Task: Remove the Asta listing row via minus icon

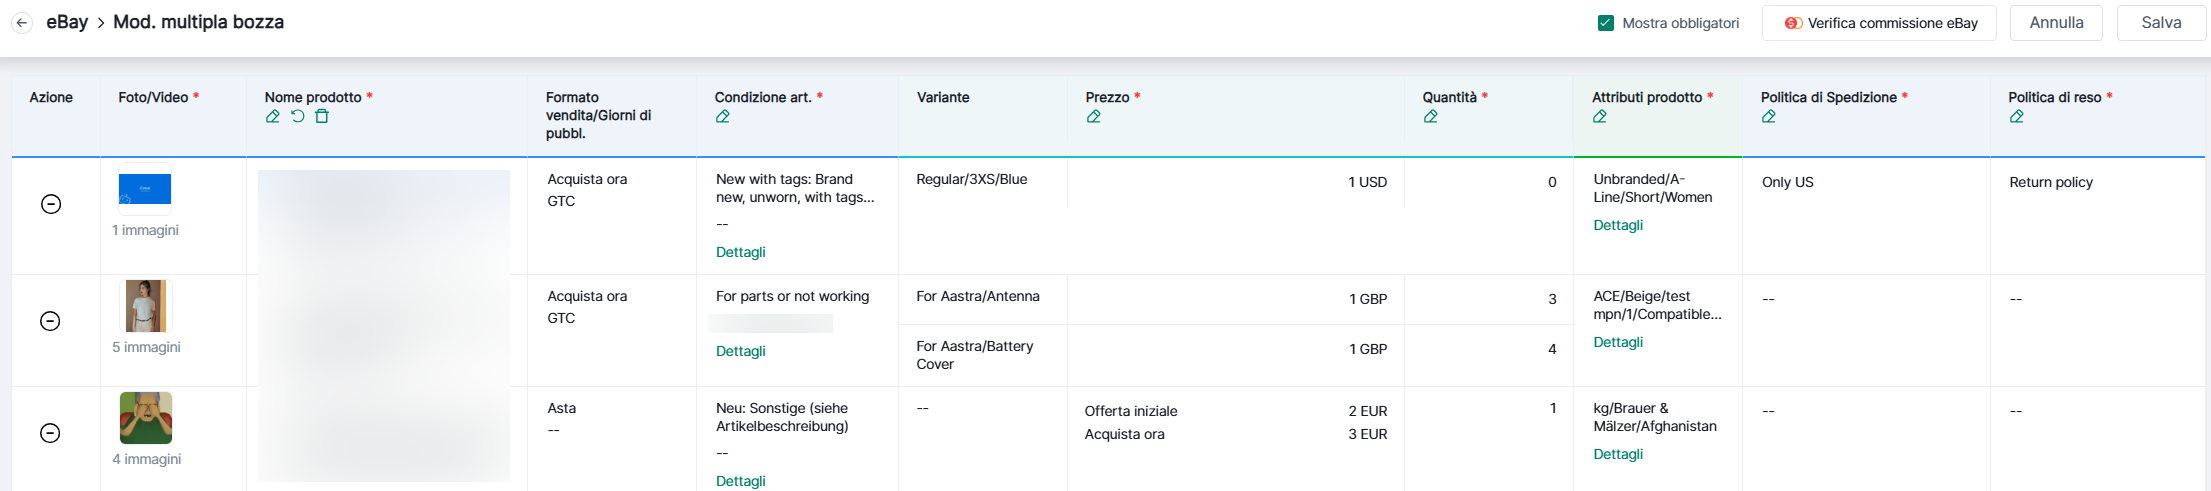Action: pyautogui.click(x=50, y=433)
